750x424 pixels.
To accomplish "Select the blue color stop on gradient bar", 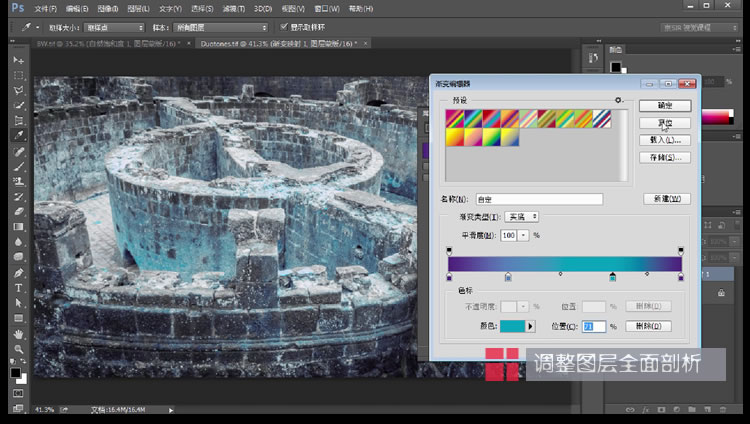I will tap(508, 277).
